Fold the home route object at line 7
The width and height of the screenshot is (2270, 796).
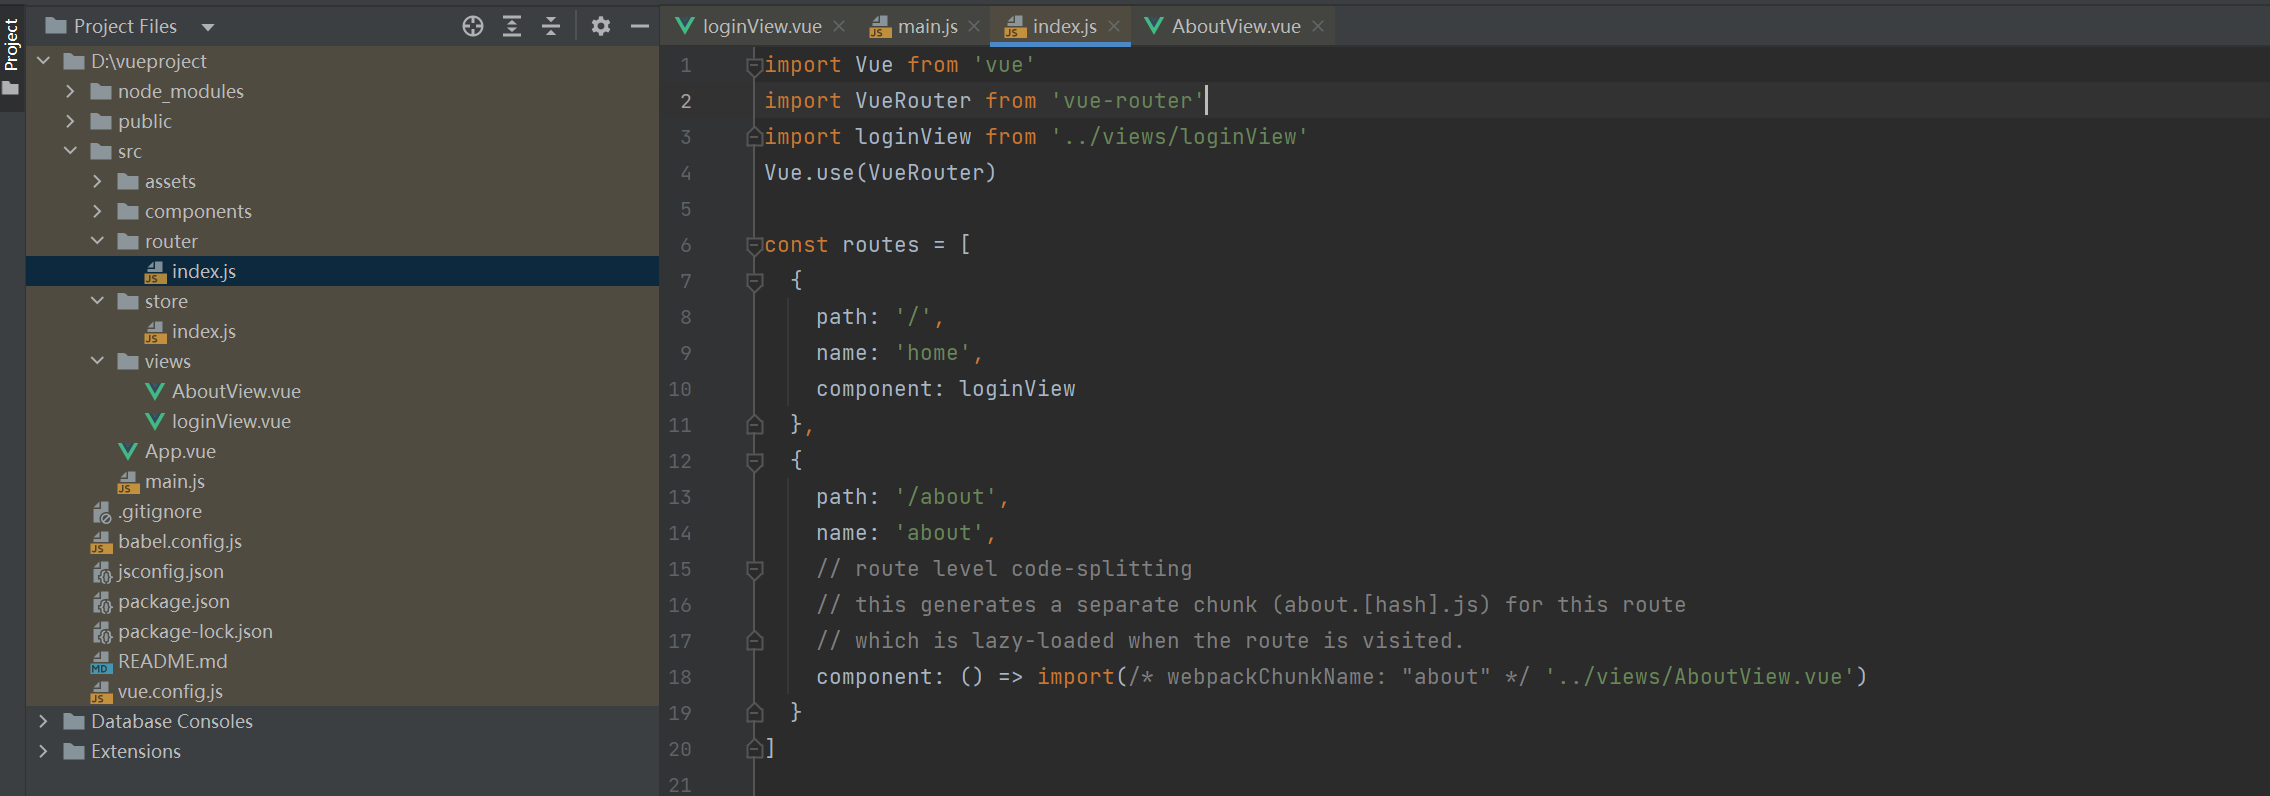tap(755, 282)
